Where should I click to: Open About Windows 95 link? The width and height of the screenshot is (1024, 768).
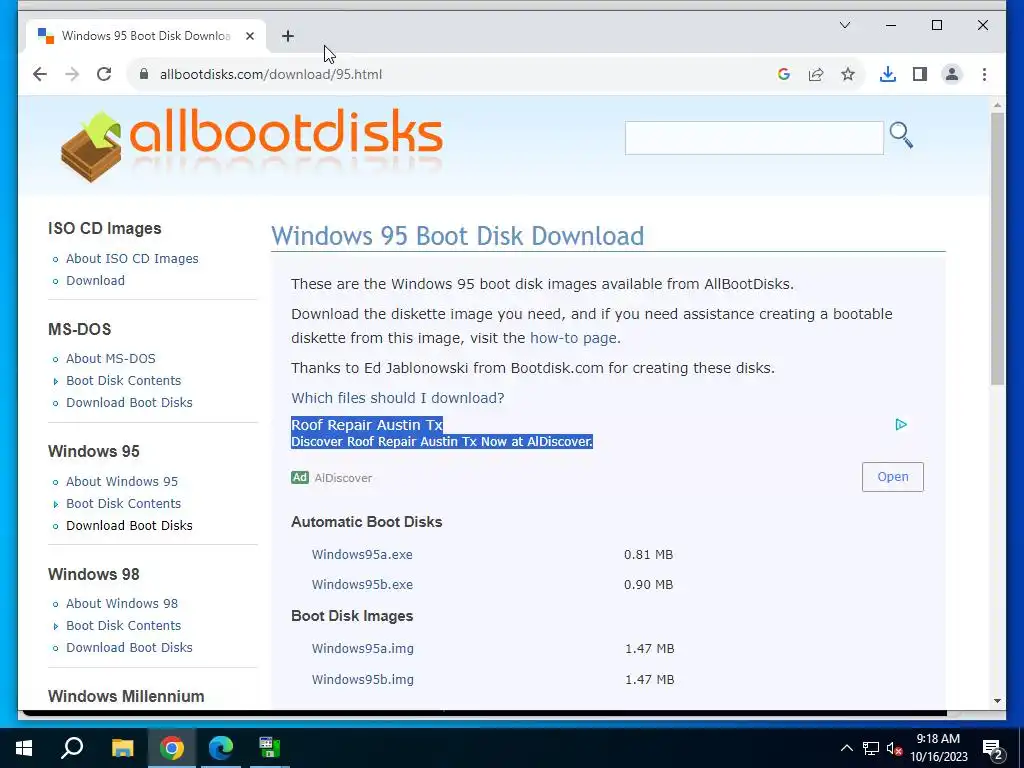(x=122, y=481)
